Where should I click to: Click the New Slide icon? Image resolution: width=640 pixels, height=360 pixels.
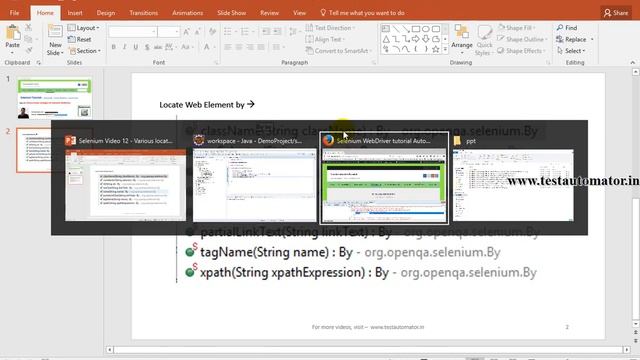tap(55, 32)
